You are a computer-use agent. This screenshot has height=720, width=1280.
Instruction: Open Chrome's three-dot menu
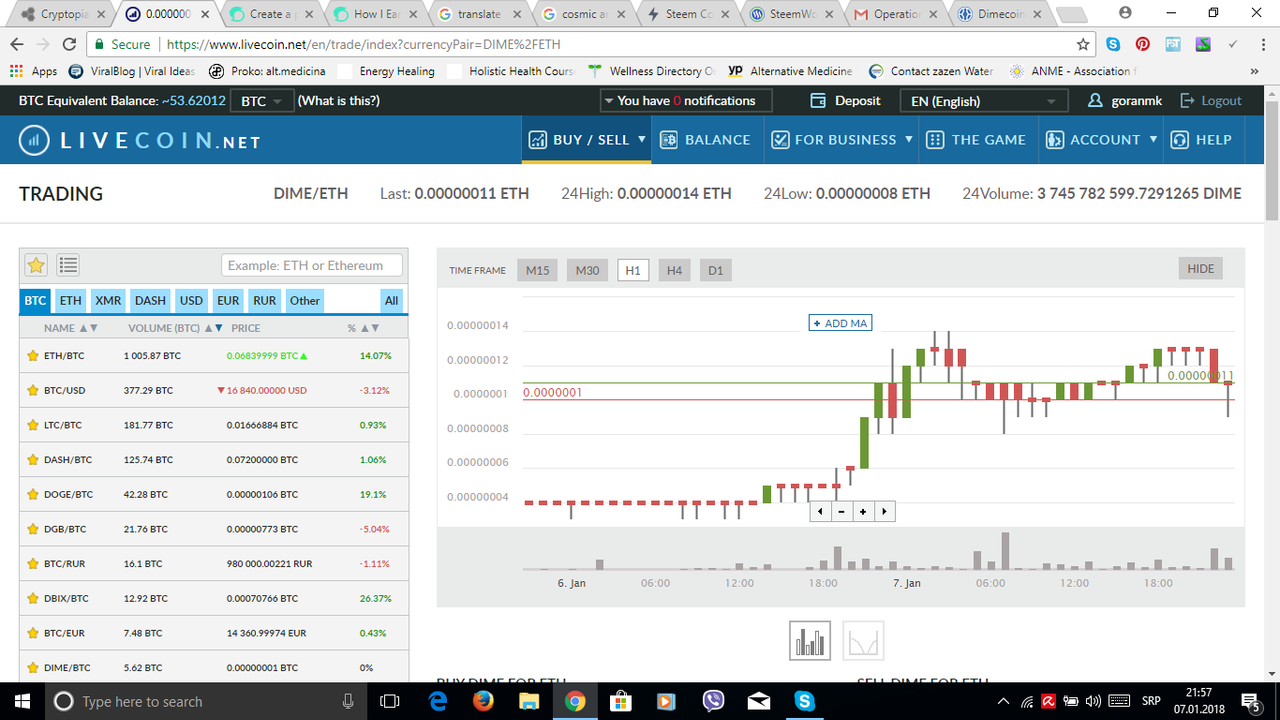(1262, 45)
